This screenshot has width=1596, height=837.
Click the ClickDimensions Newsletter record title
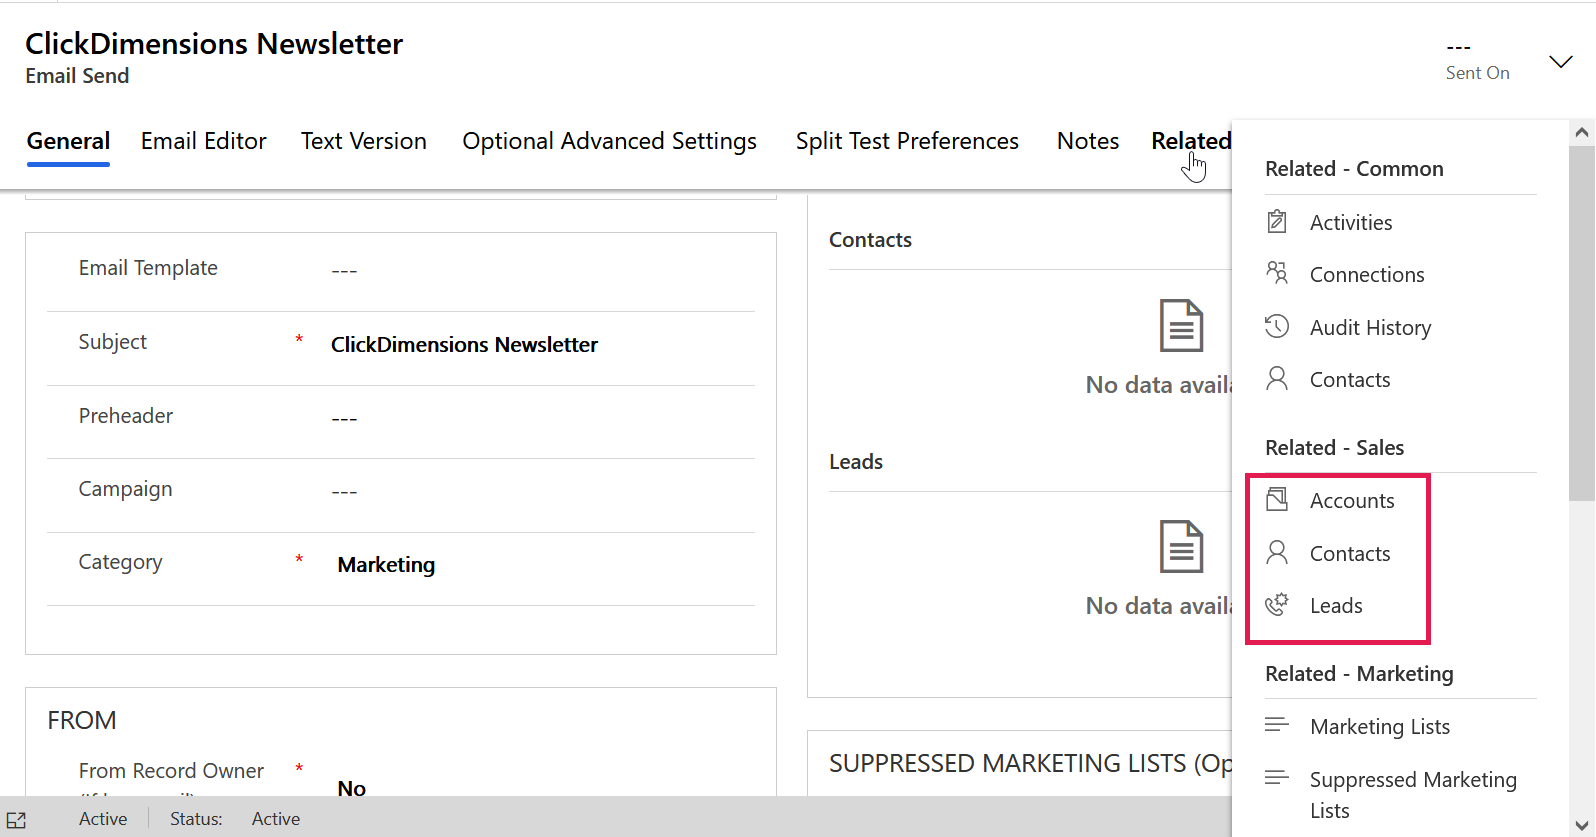214,44
